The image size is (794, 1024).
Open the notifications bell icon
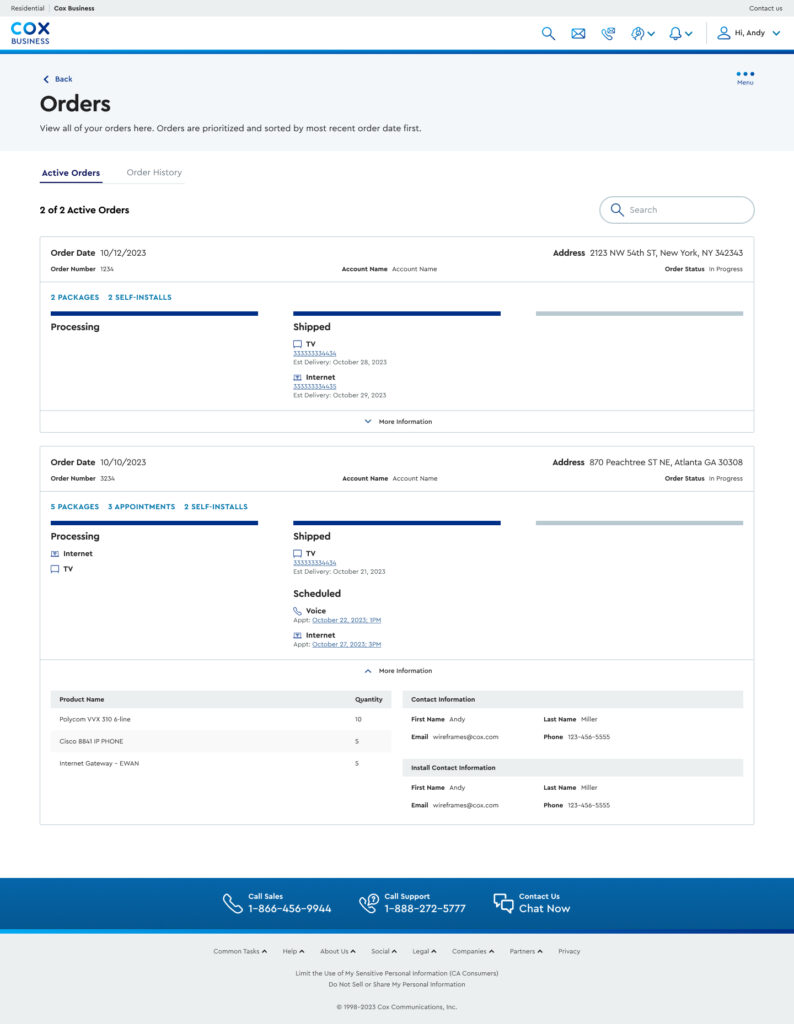tap(676, 33)
